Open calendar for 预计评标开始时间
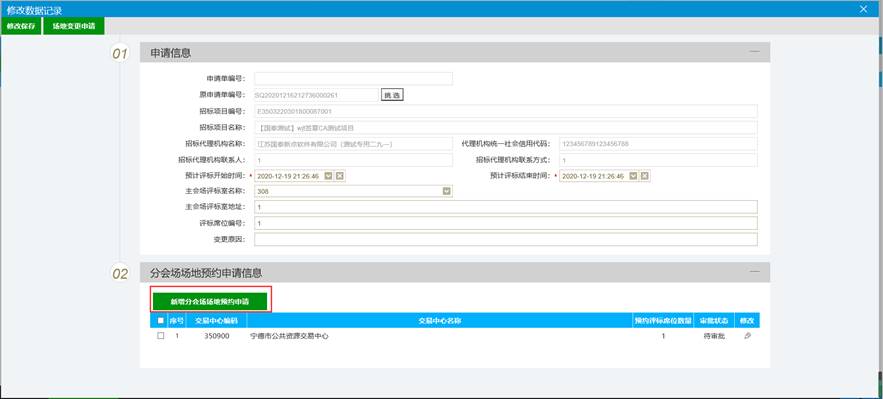 click(x=329, y=176)
